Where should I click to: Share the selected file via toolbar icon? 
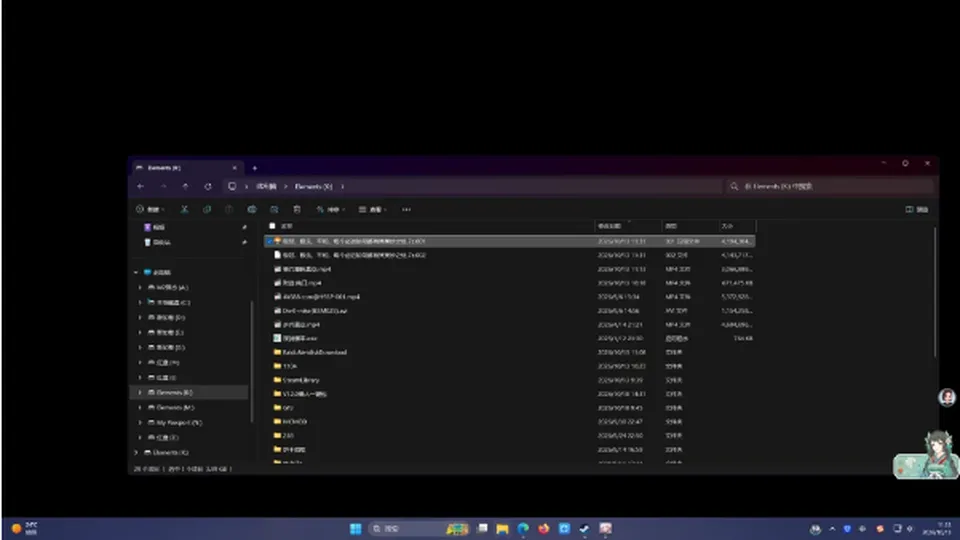coord(274,209)
